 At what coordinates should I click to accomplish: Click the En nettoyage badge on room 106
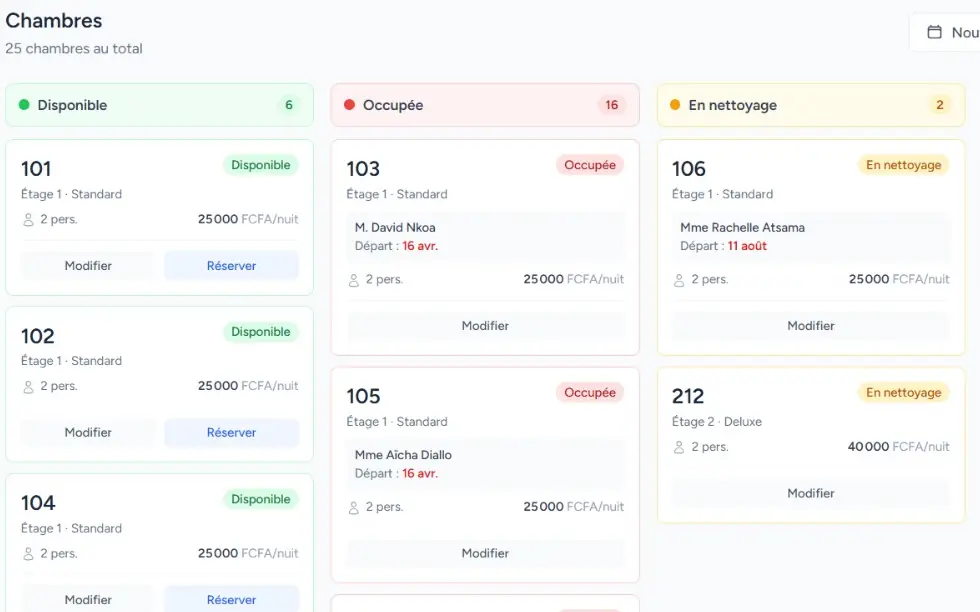[903, 165]
